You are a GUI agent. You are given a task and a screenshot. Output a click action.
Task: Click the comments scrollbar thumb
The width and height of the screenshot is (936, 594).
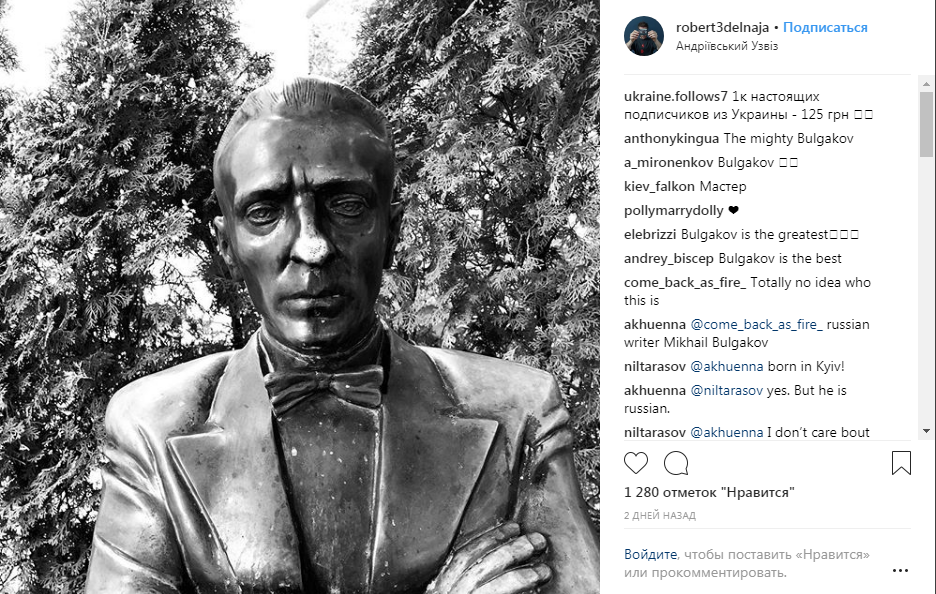click(x=926, y=124)
